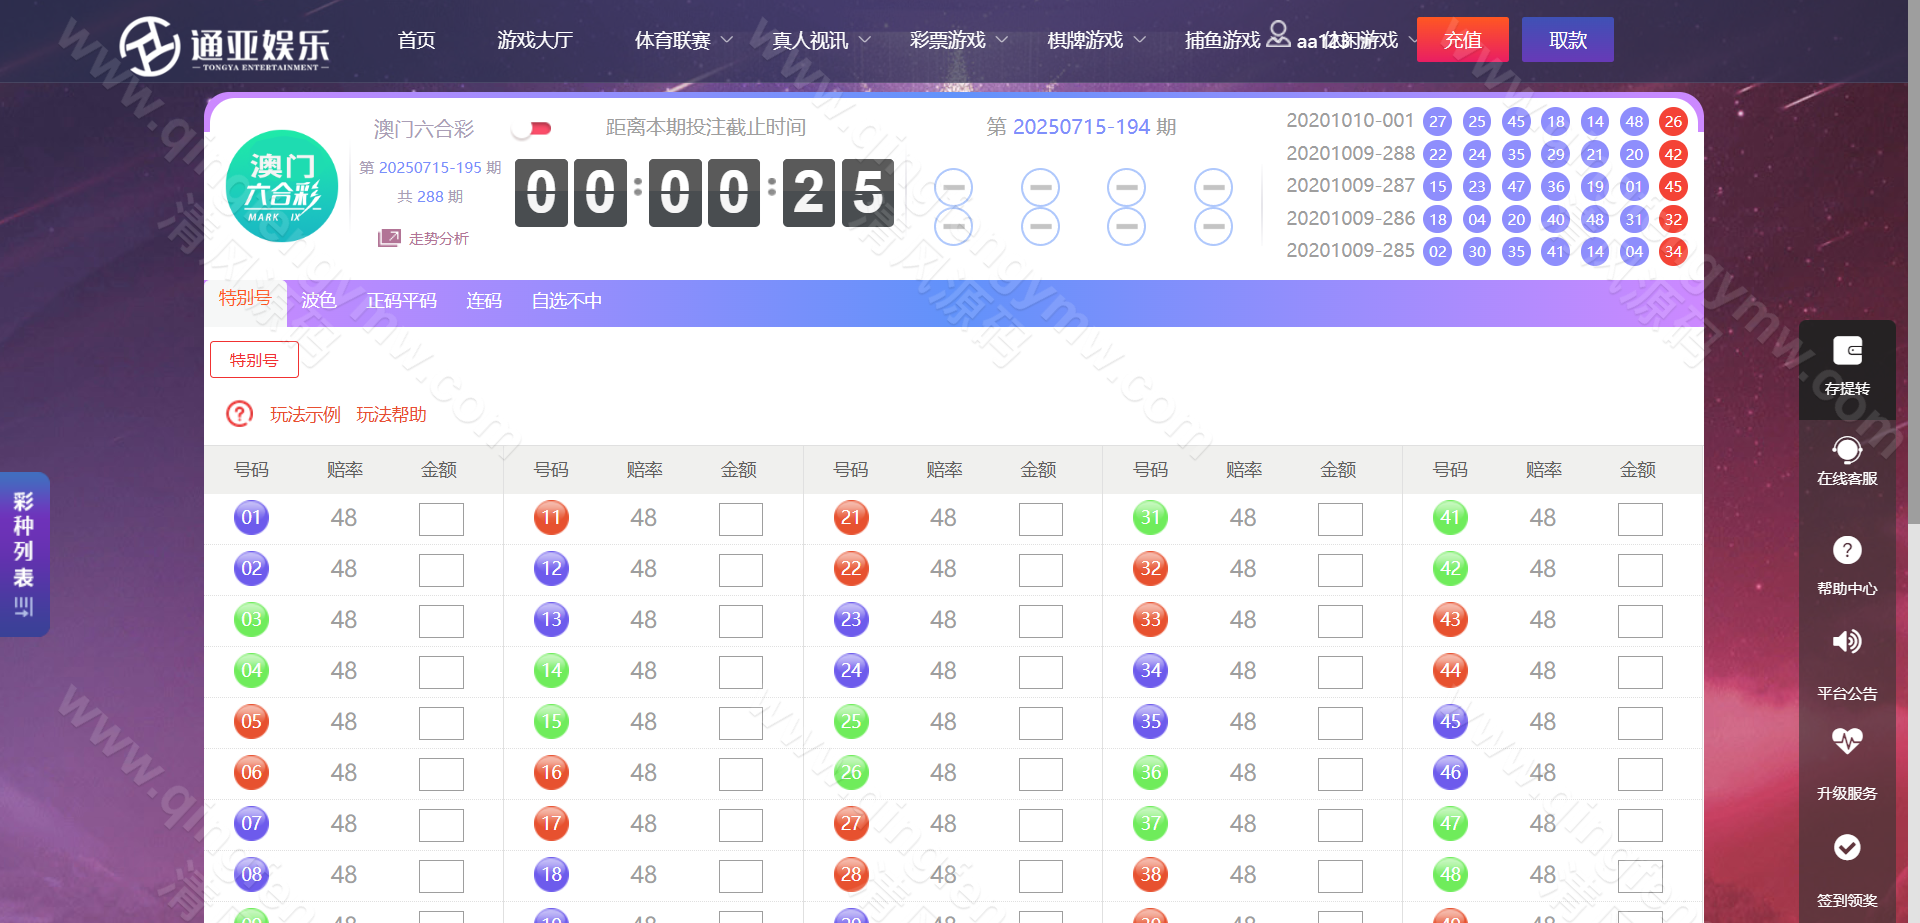Click the 帮助中心 question mark icon
This screenshot has height=923, width=1920.
[x=1847, y=550]
